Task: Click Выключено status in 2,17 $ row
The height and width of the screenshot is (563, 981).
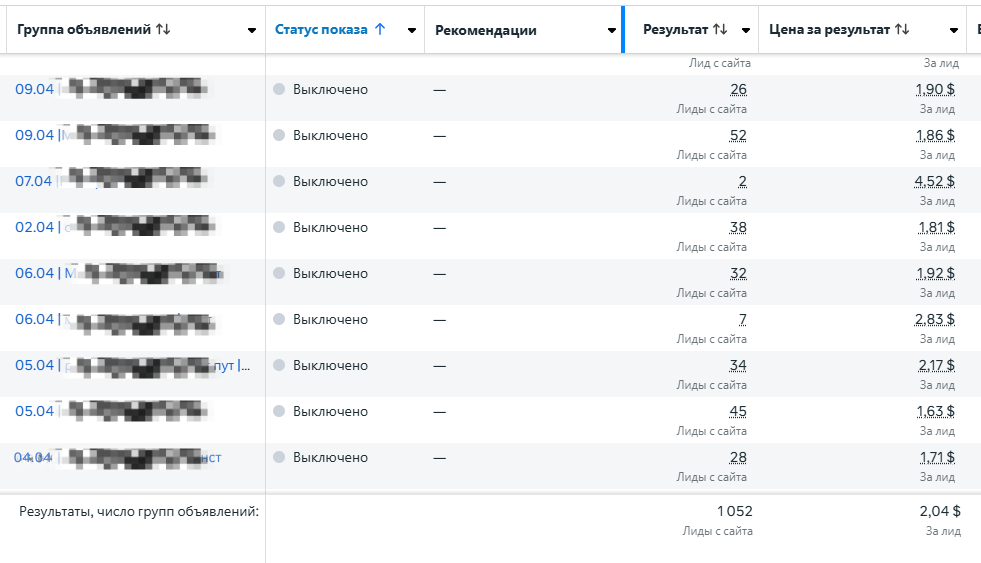Action: point(330,365)
